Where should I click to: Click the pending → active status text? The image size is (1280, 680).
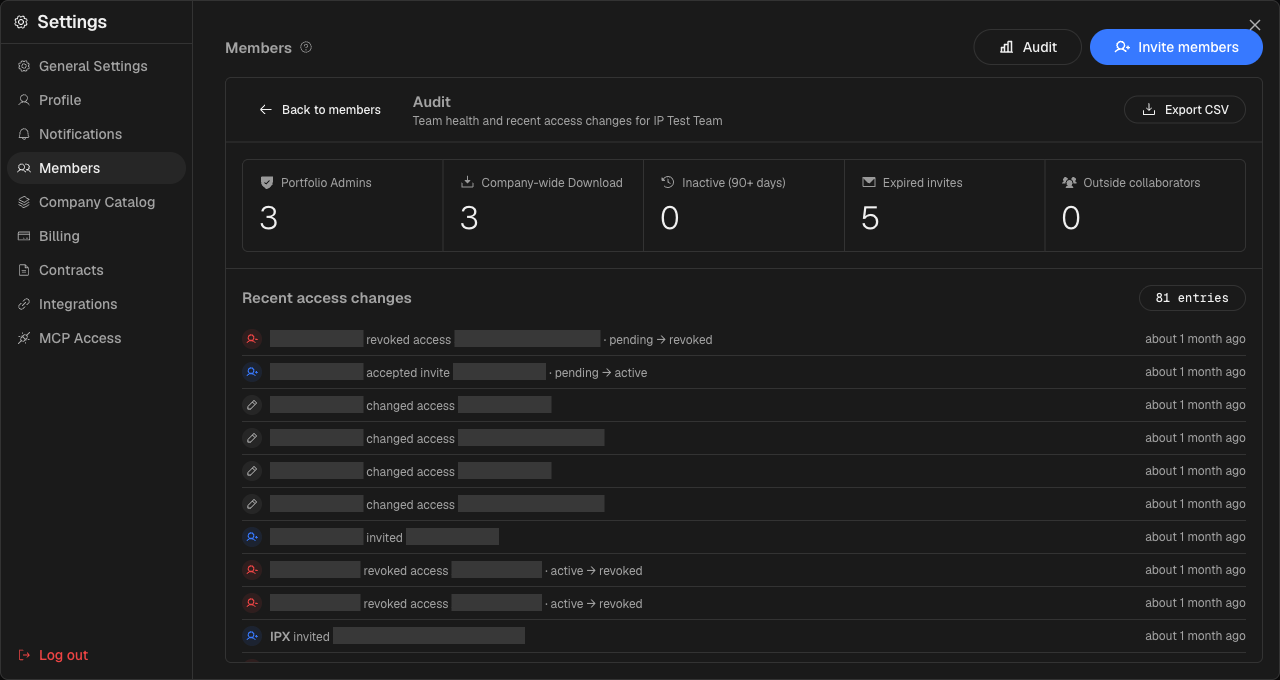point(601,373)
